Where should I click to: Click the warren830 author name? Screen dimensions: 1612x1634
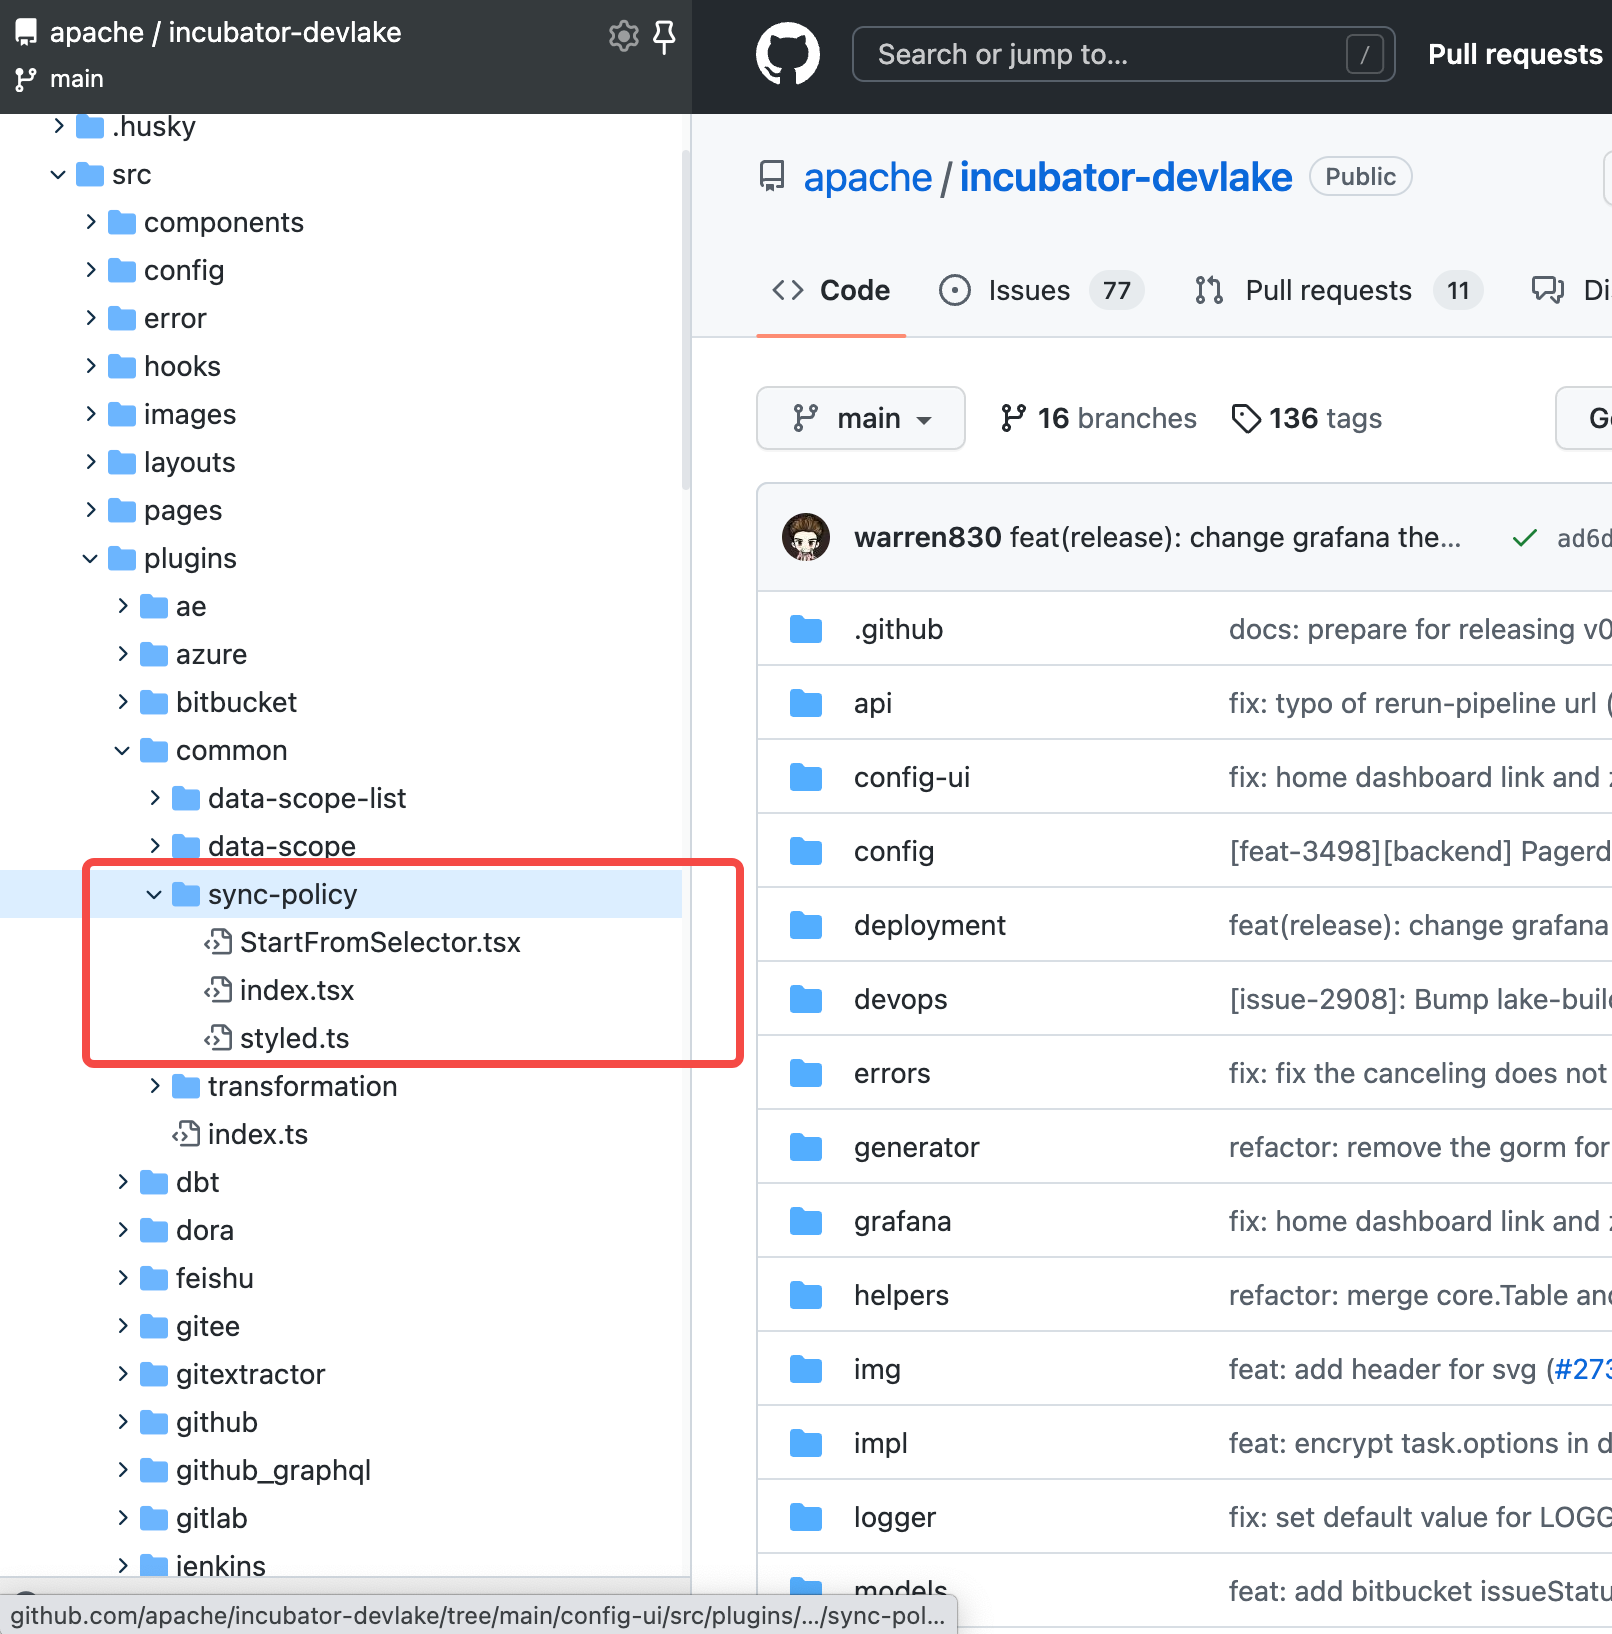(928, 537)
